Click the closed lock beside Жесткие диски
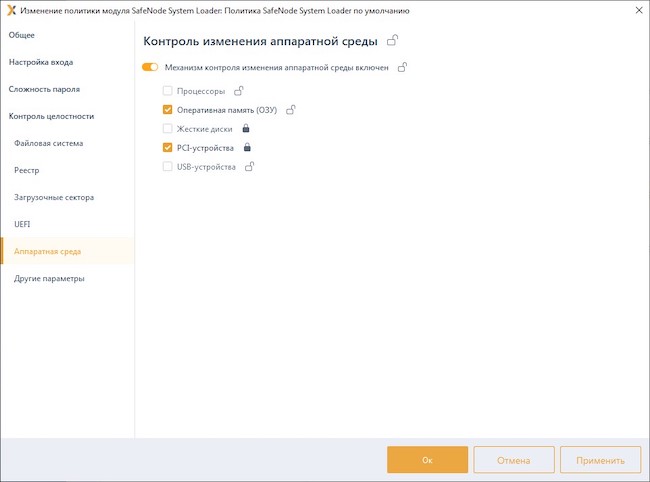 tap(246, 129)
